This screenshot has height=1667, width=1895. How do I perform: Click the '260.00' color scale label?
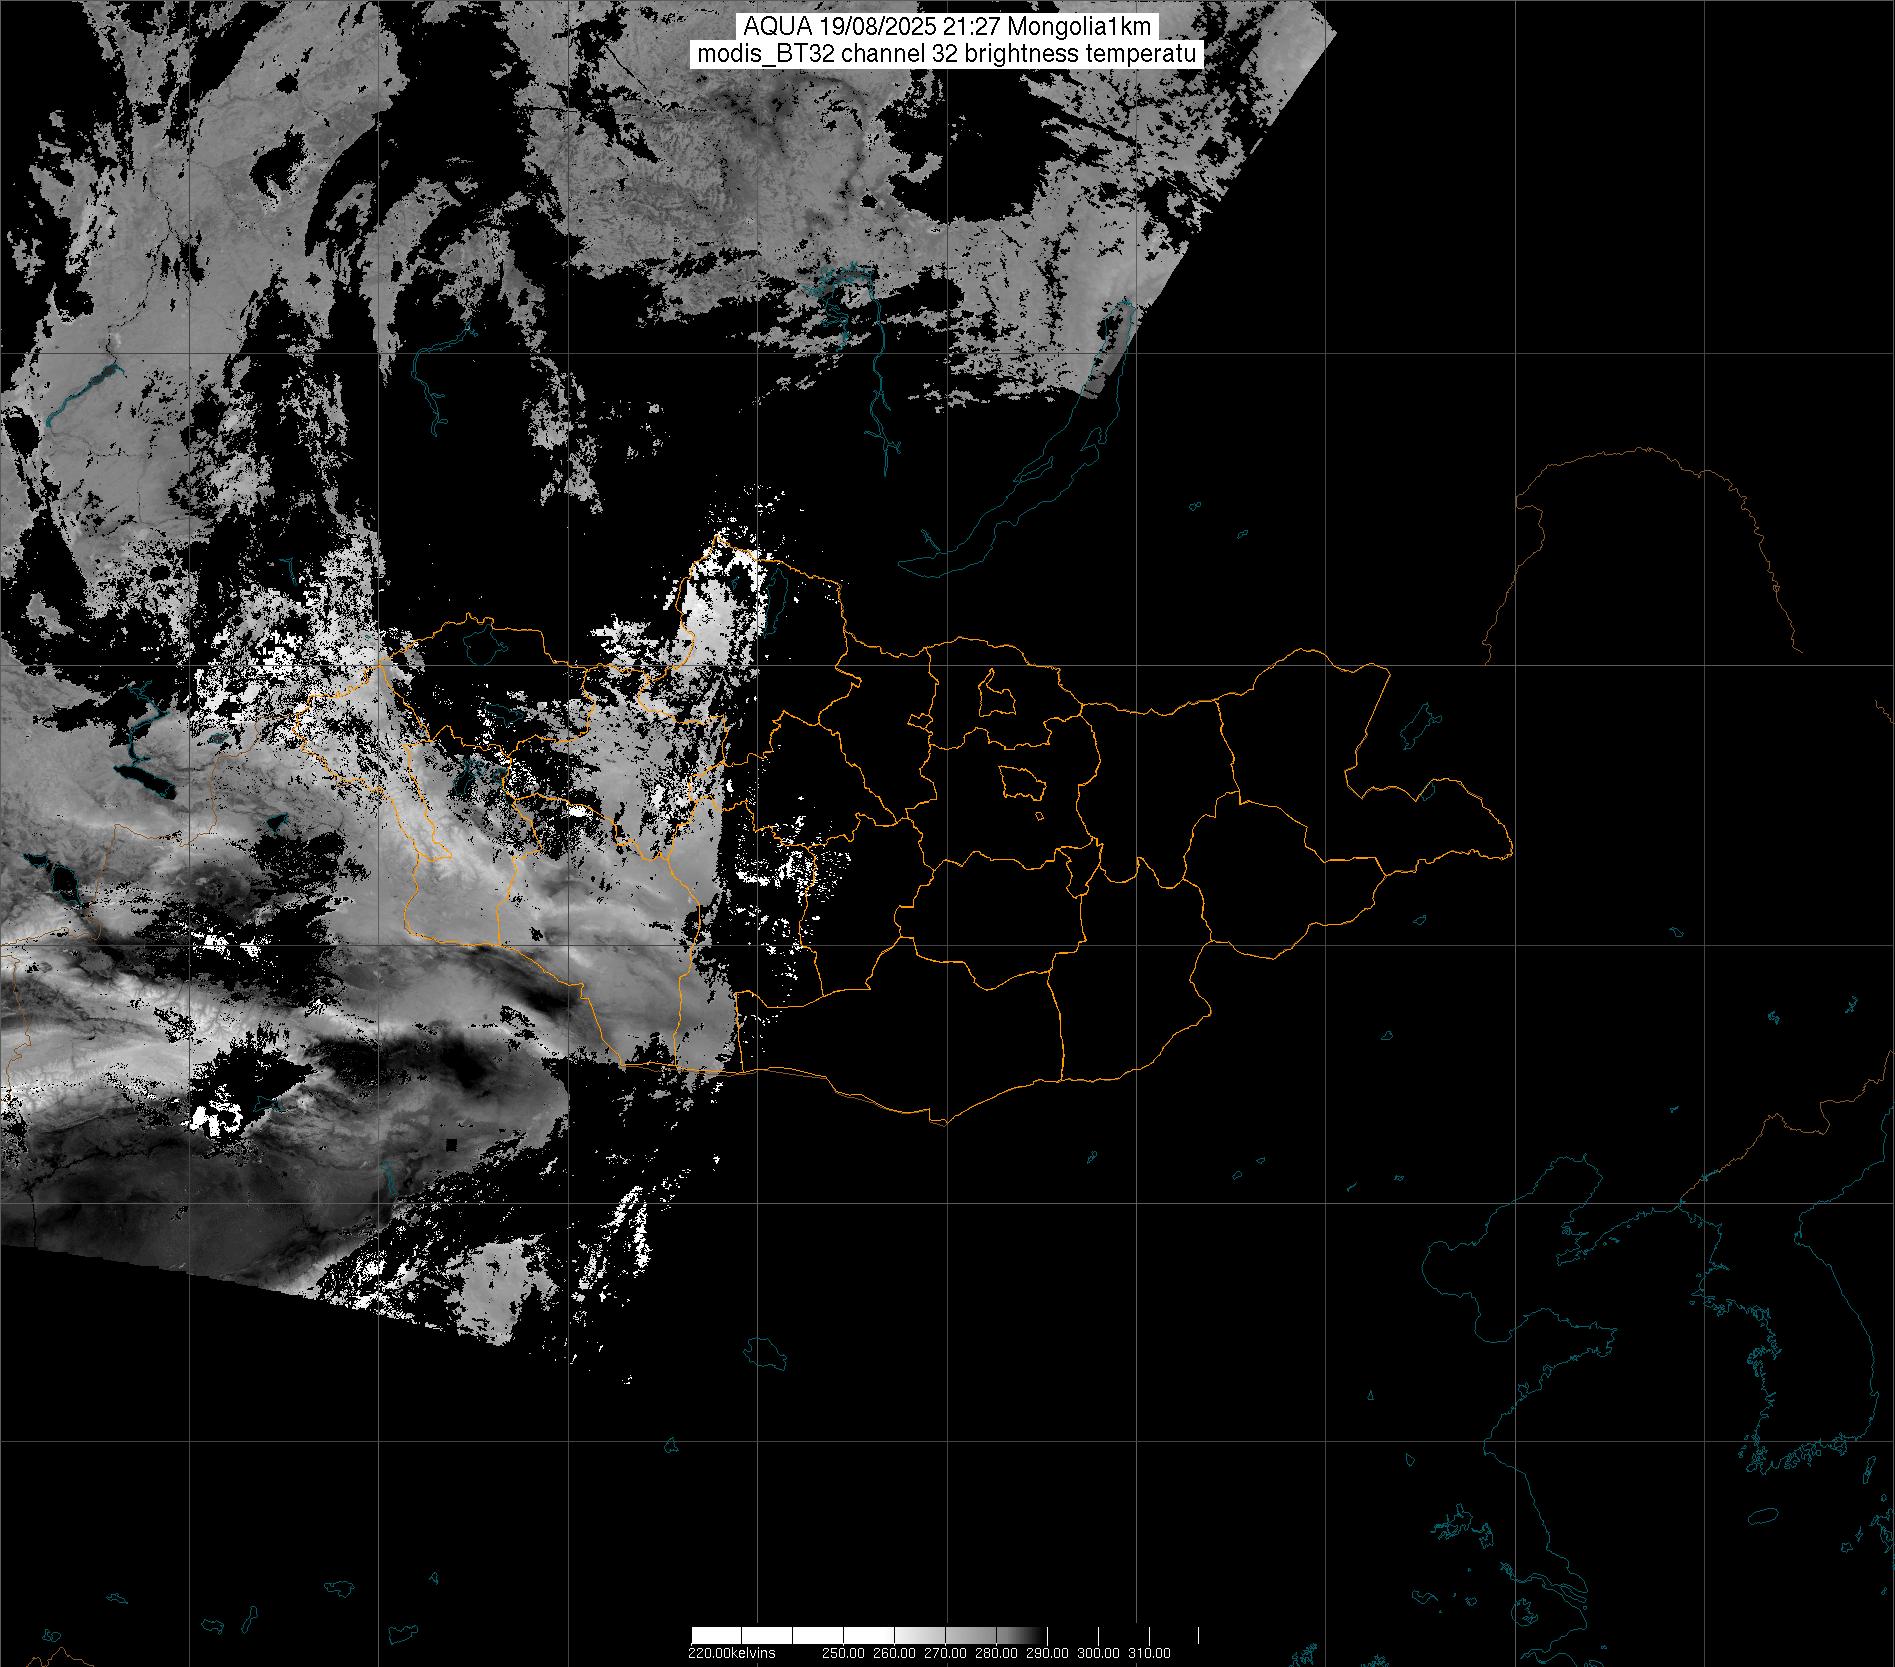(894, 1652)
